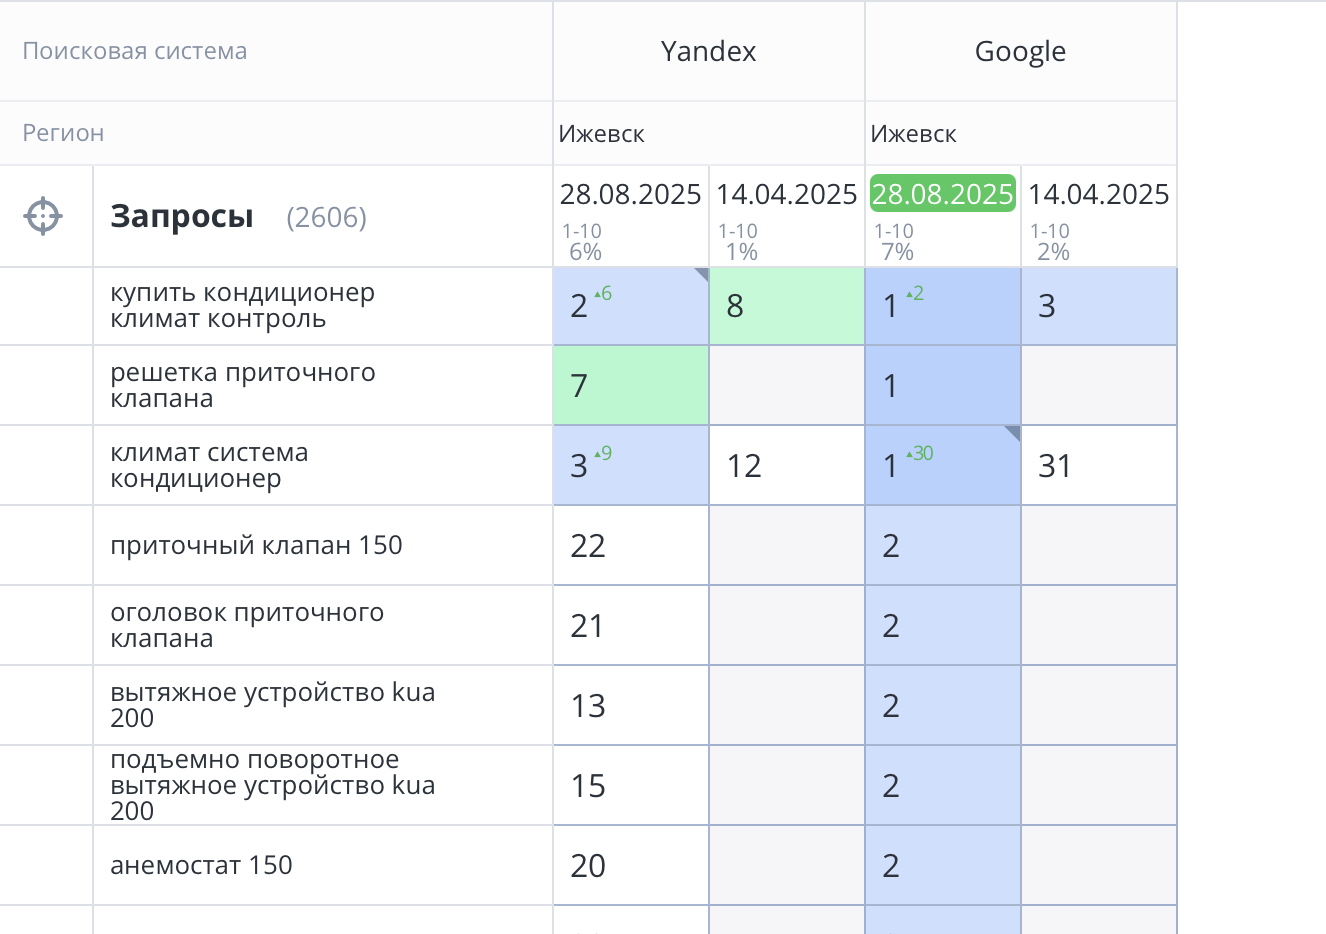Click the target crosshair icon beside Запросы

pos(43,216)
